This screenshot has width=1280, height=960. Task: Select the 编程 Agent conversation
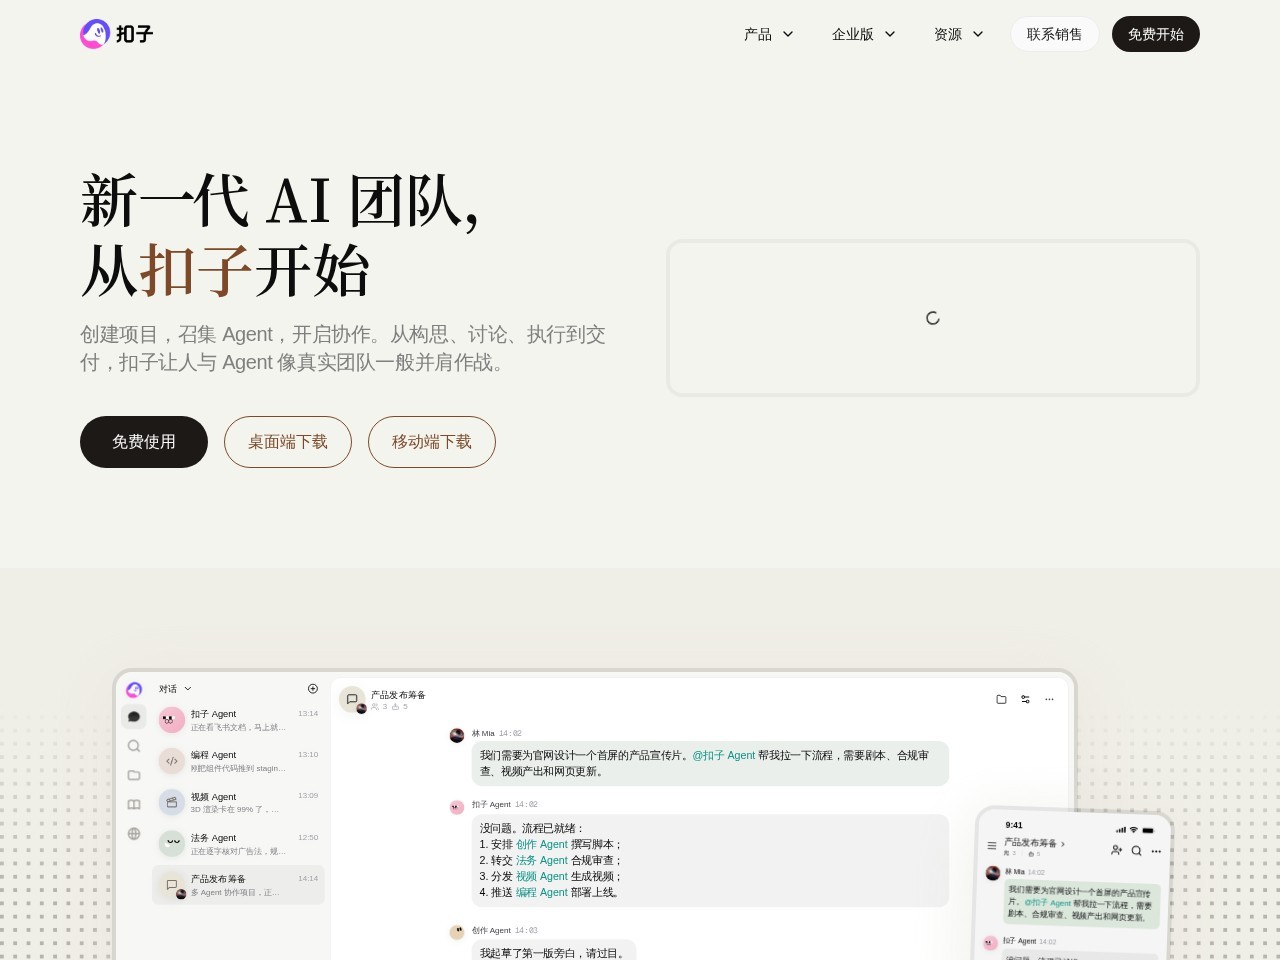click(x=238, y=761)
